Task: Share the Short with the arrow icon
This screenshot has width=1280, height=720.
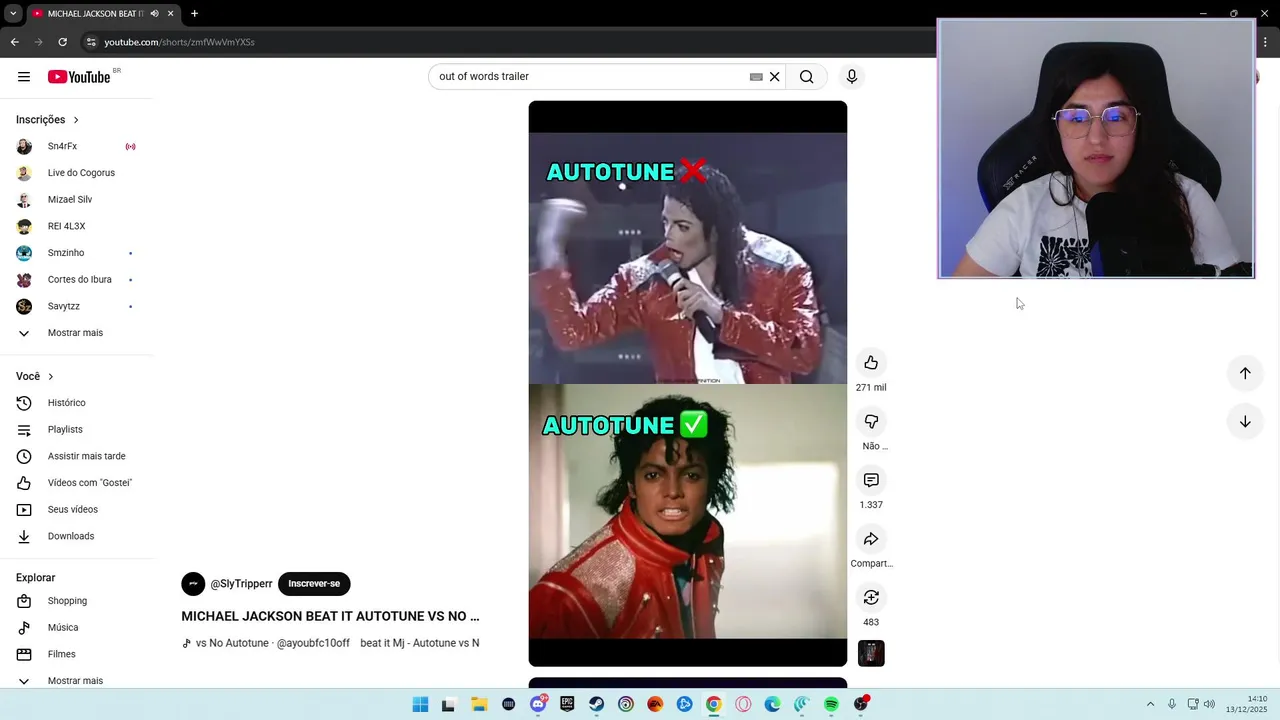Action: click(871, 539)
